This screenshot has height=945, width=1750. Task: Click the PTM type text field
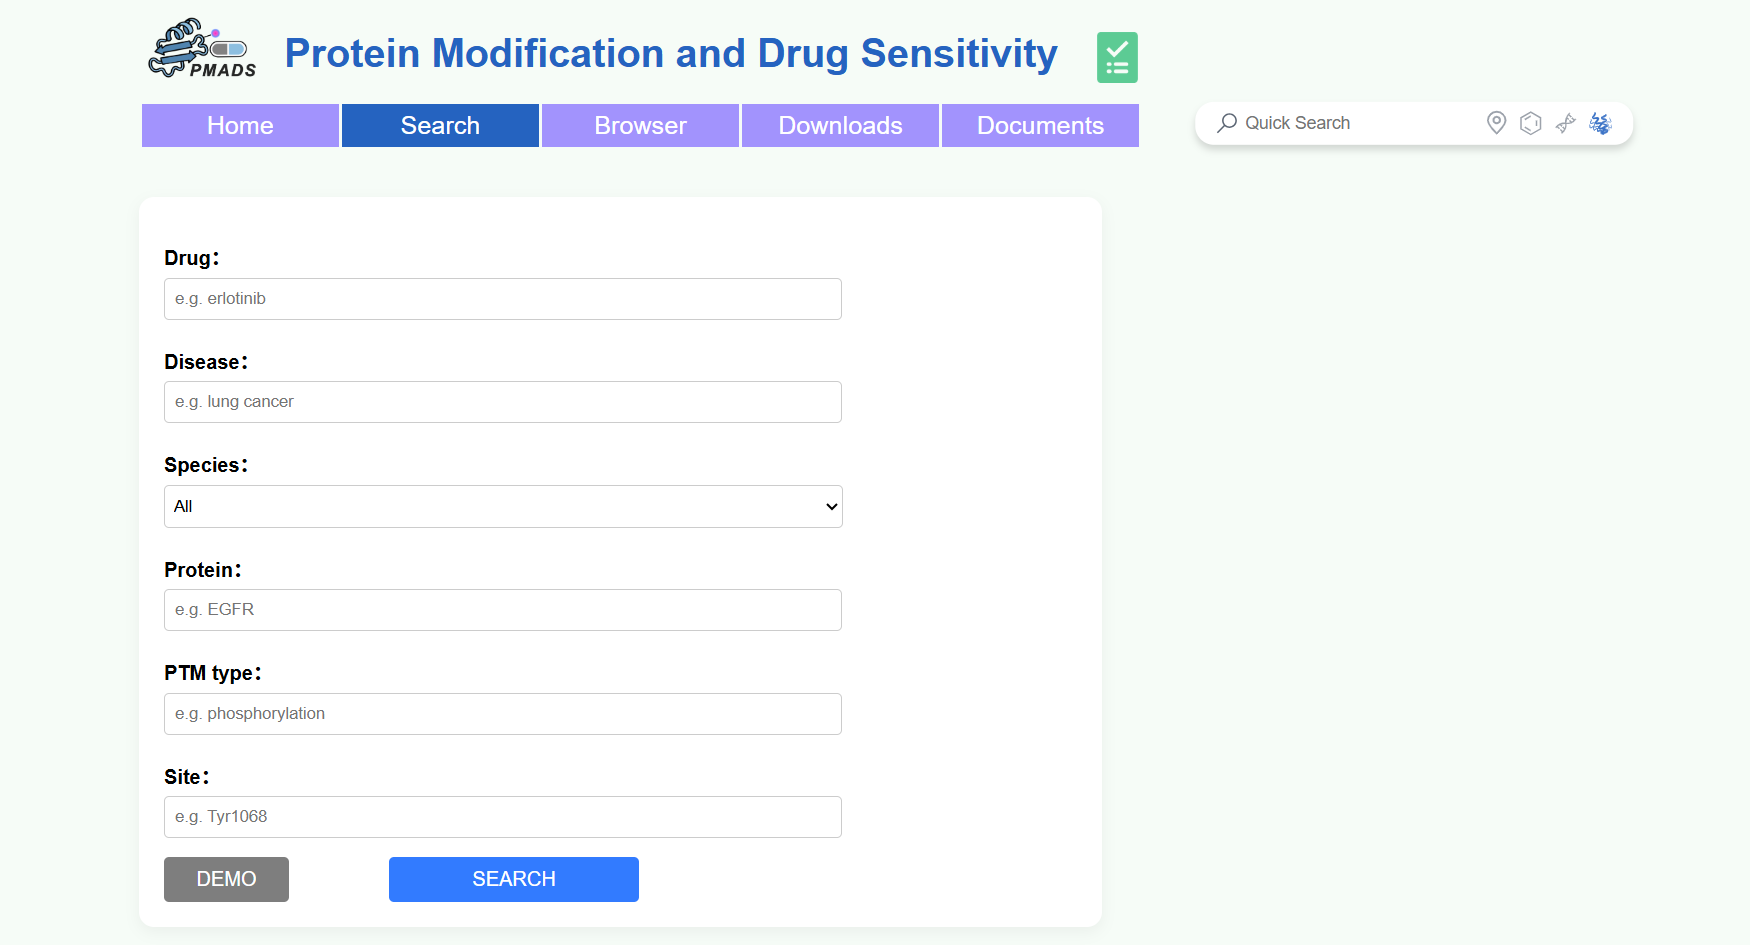coord(503,714)
